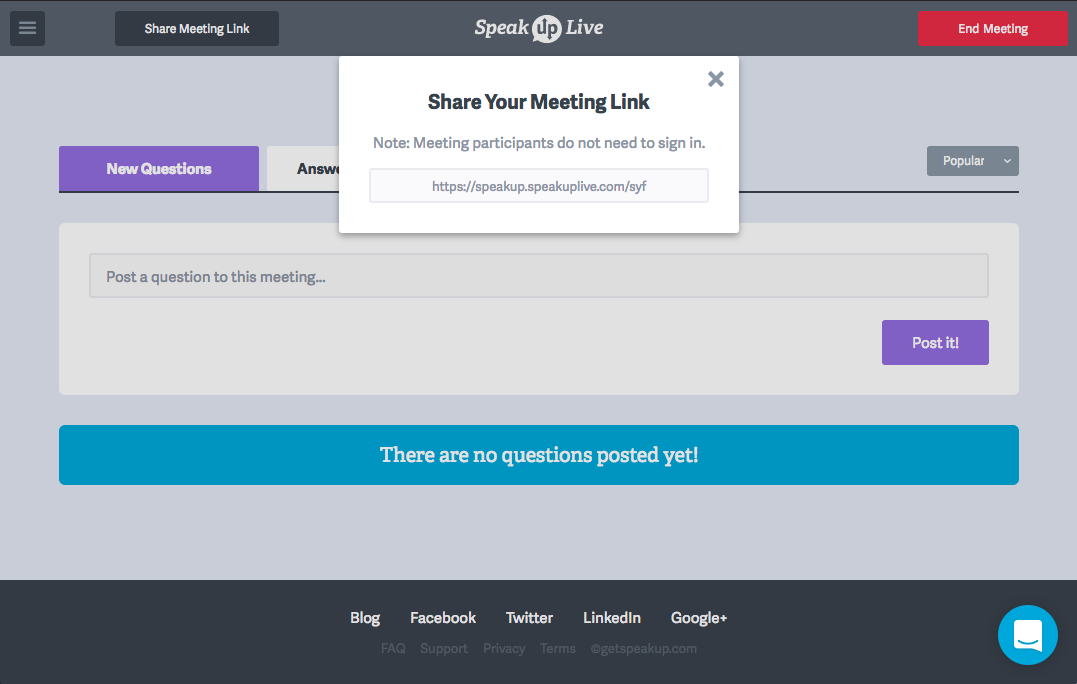The height and width of the screenshot is (684, 1077).
Task: Click the 'There are no questions posted yet!' banner
Action: point(538,455)
